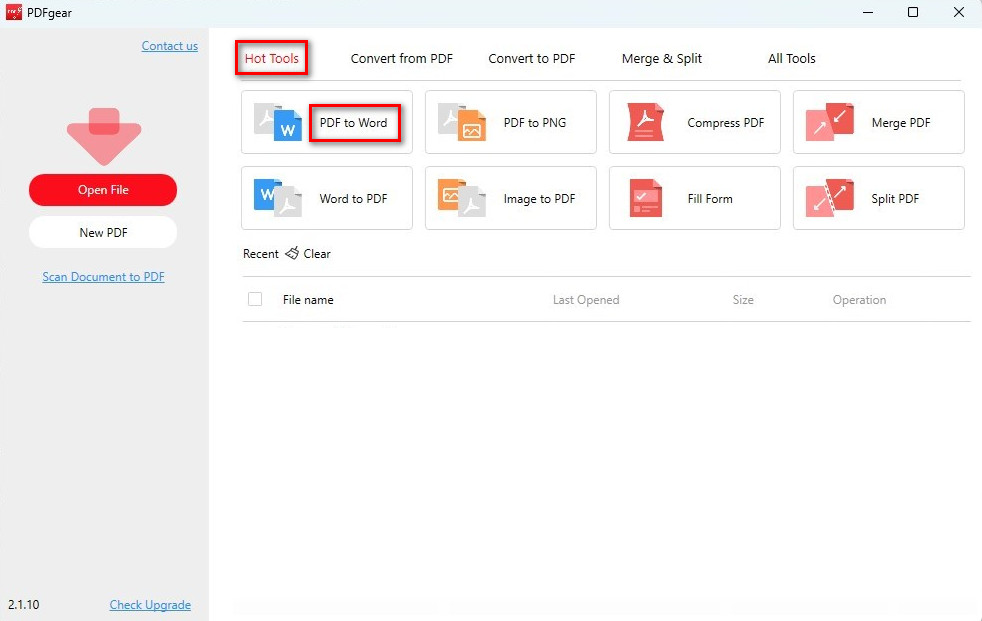Browse the All Tools tab

point(791,58)
